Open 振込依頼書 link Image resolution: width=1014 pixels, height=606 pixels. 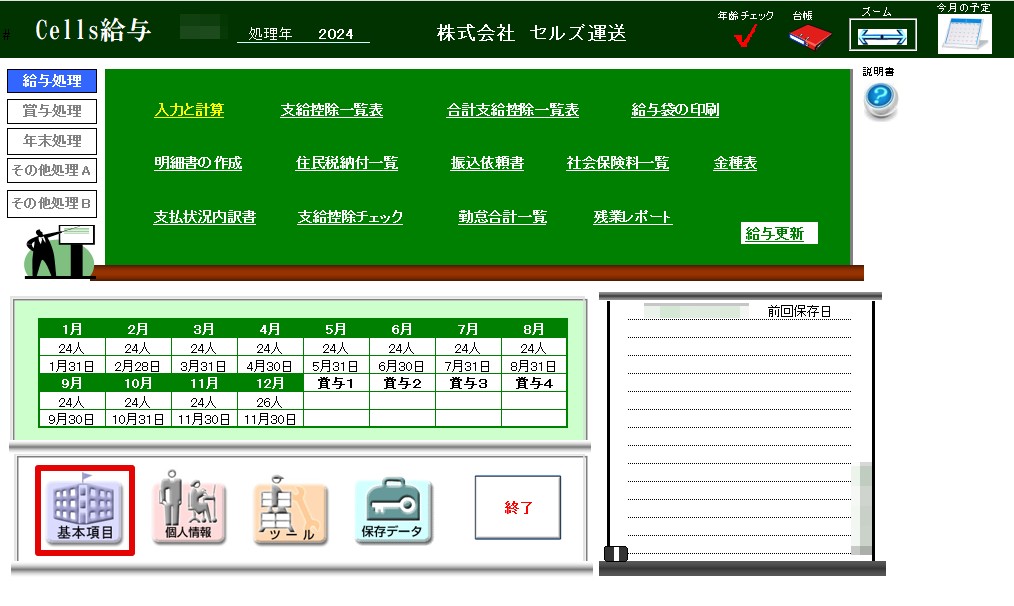pyautogui.click(x=487, y=163)
